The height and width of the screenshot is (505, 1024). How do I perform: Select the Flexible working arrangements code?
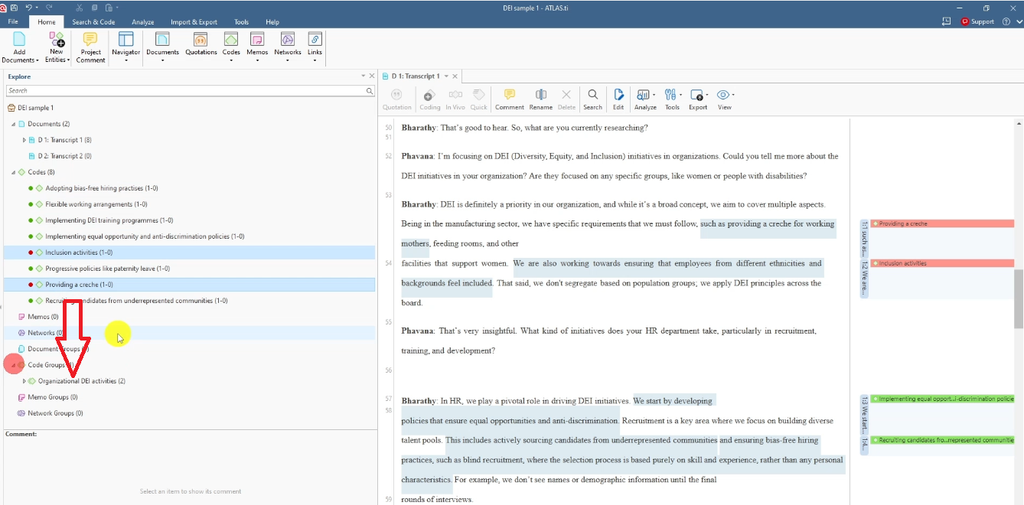[x=96, y=204]
